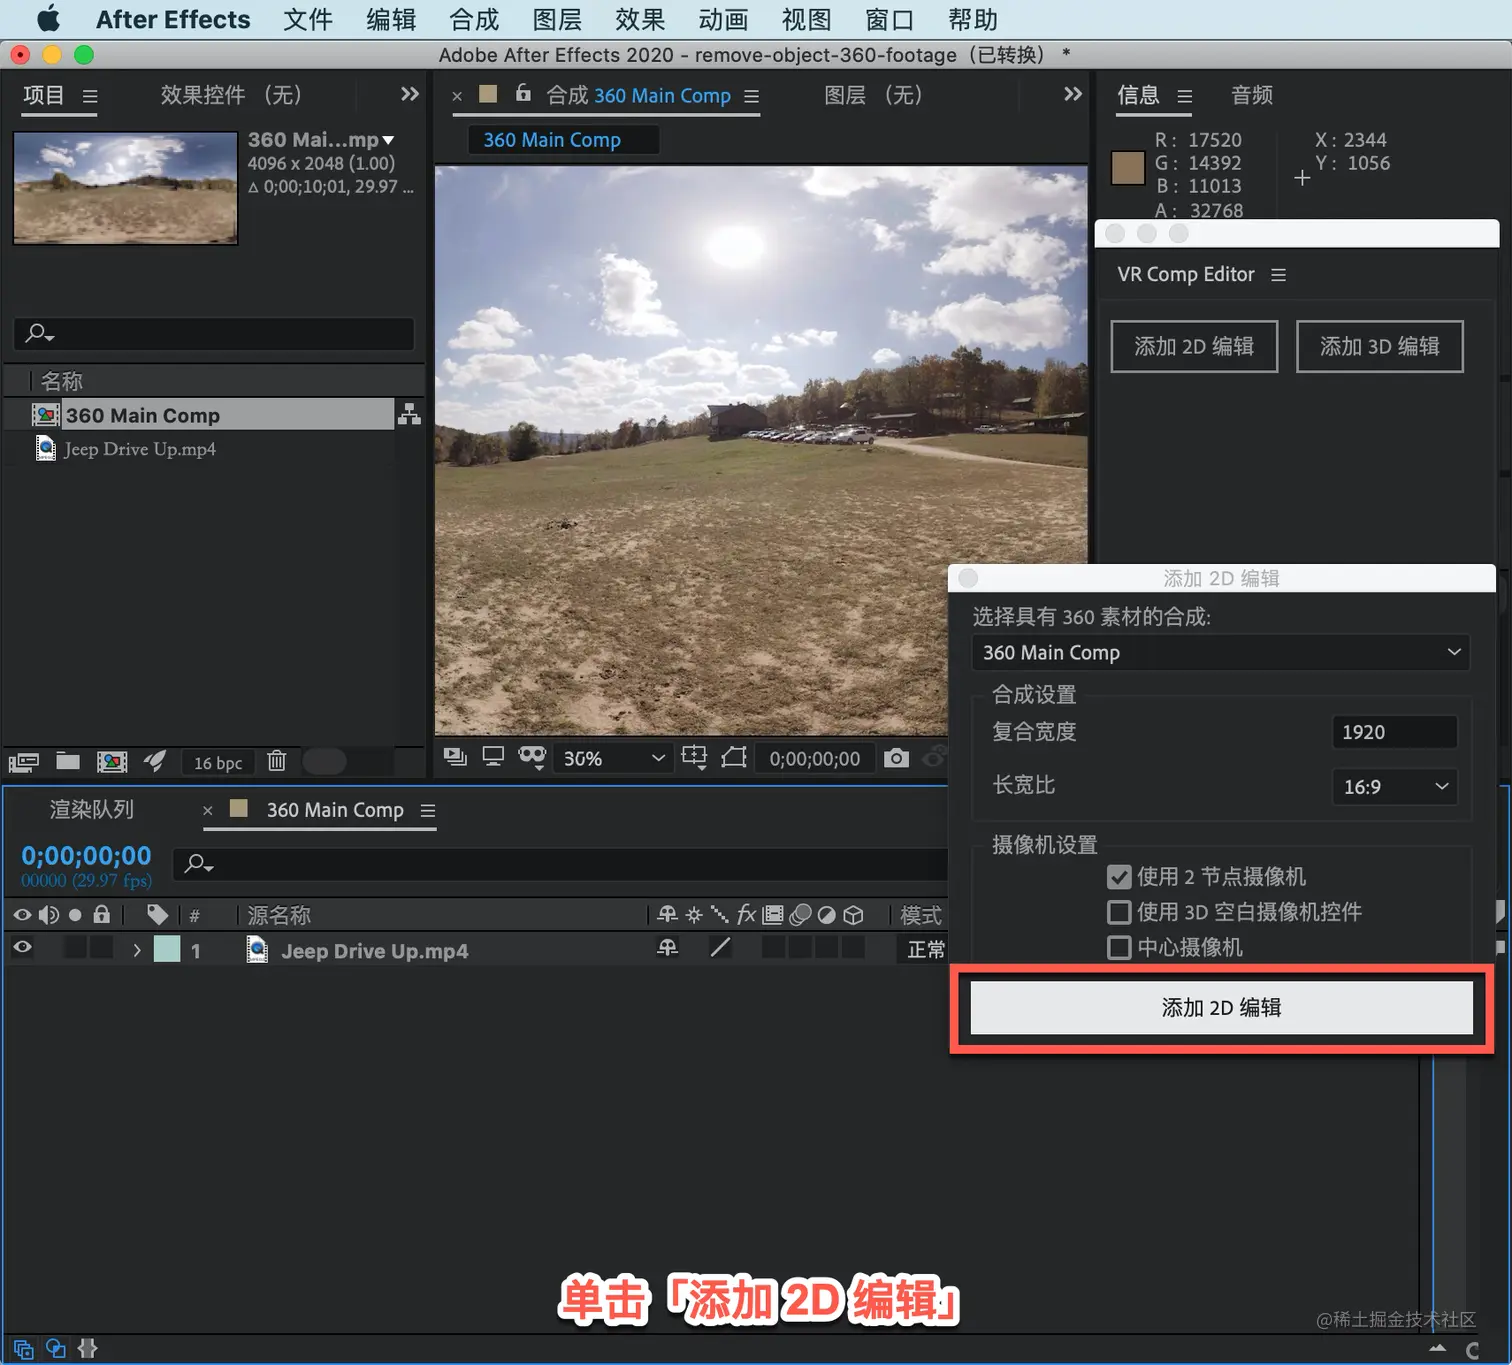Open project flowchart rocket icon
The height and width of the screenshot is (1365, 1512).
pos(155,761)
